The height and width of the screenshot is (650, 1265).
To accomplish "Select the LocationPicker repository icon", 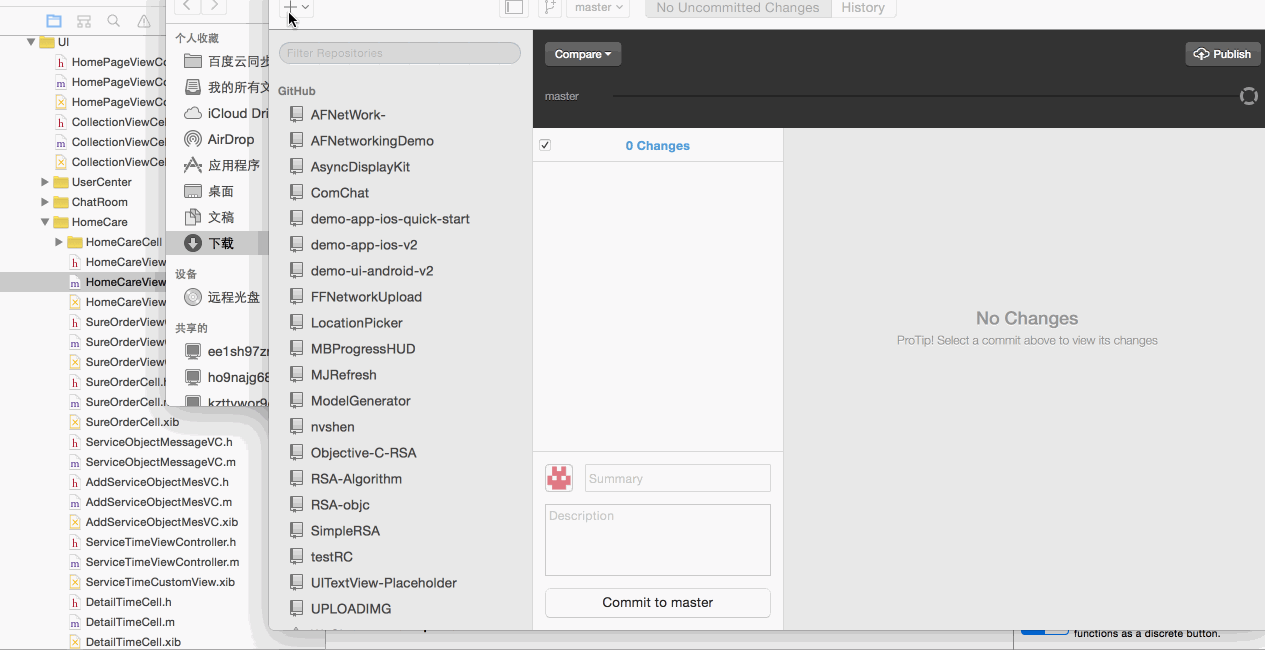I will pyautogui.click(x=296, y=323).
